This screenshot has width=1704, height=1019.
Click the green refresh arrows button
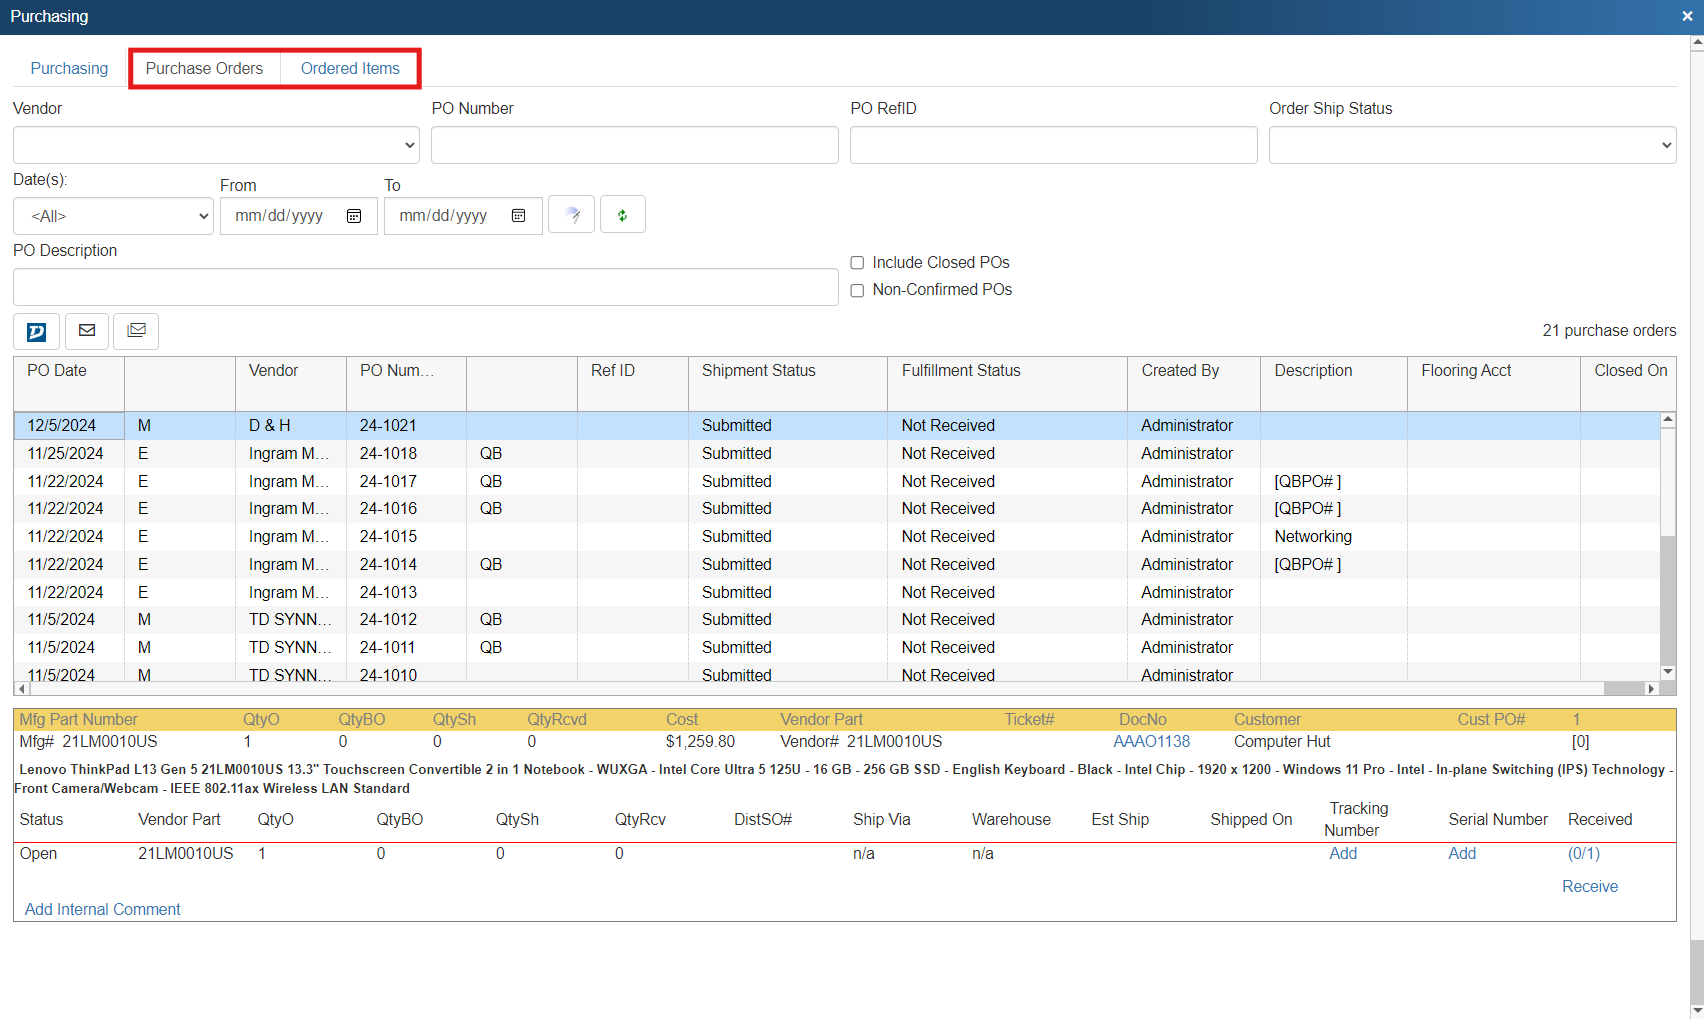coord(622,215)
